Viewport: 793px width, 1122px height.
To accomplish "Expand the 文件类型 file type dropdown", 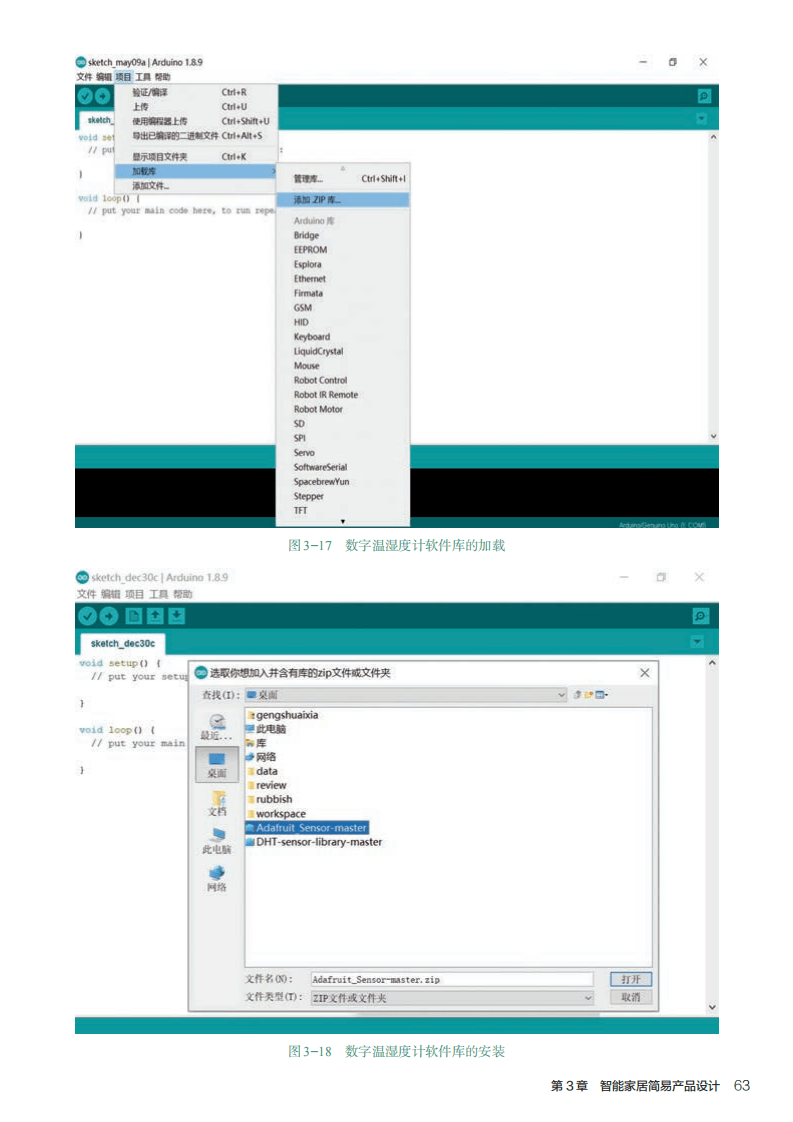I will click(x=588, y=997).
